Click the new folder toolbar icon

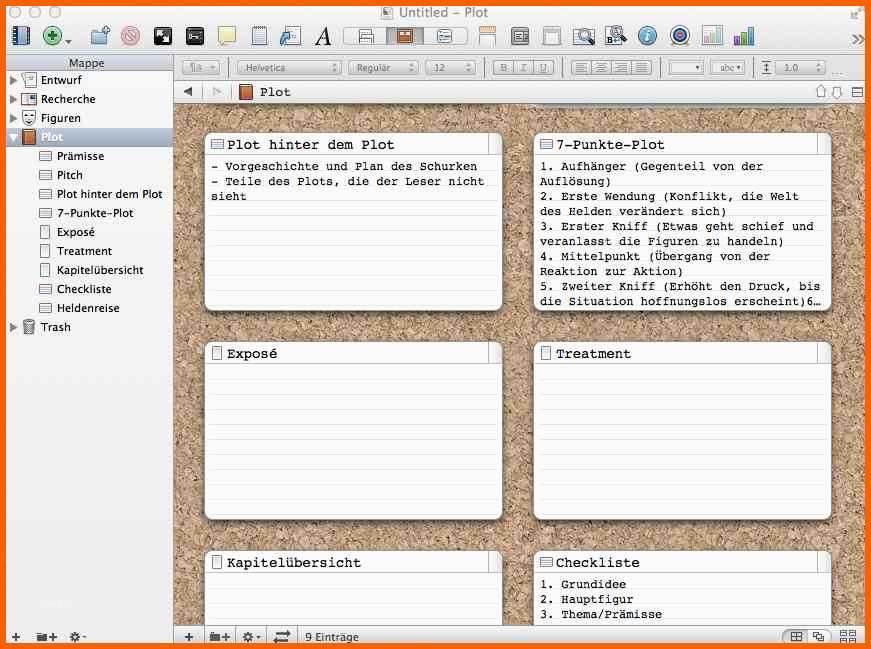pos(100,36)
